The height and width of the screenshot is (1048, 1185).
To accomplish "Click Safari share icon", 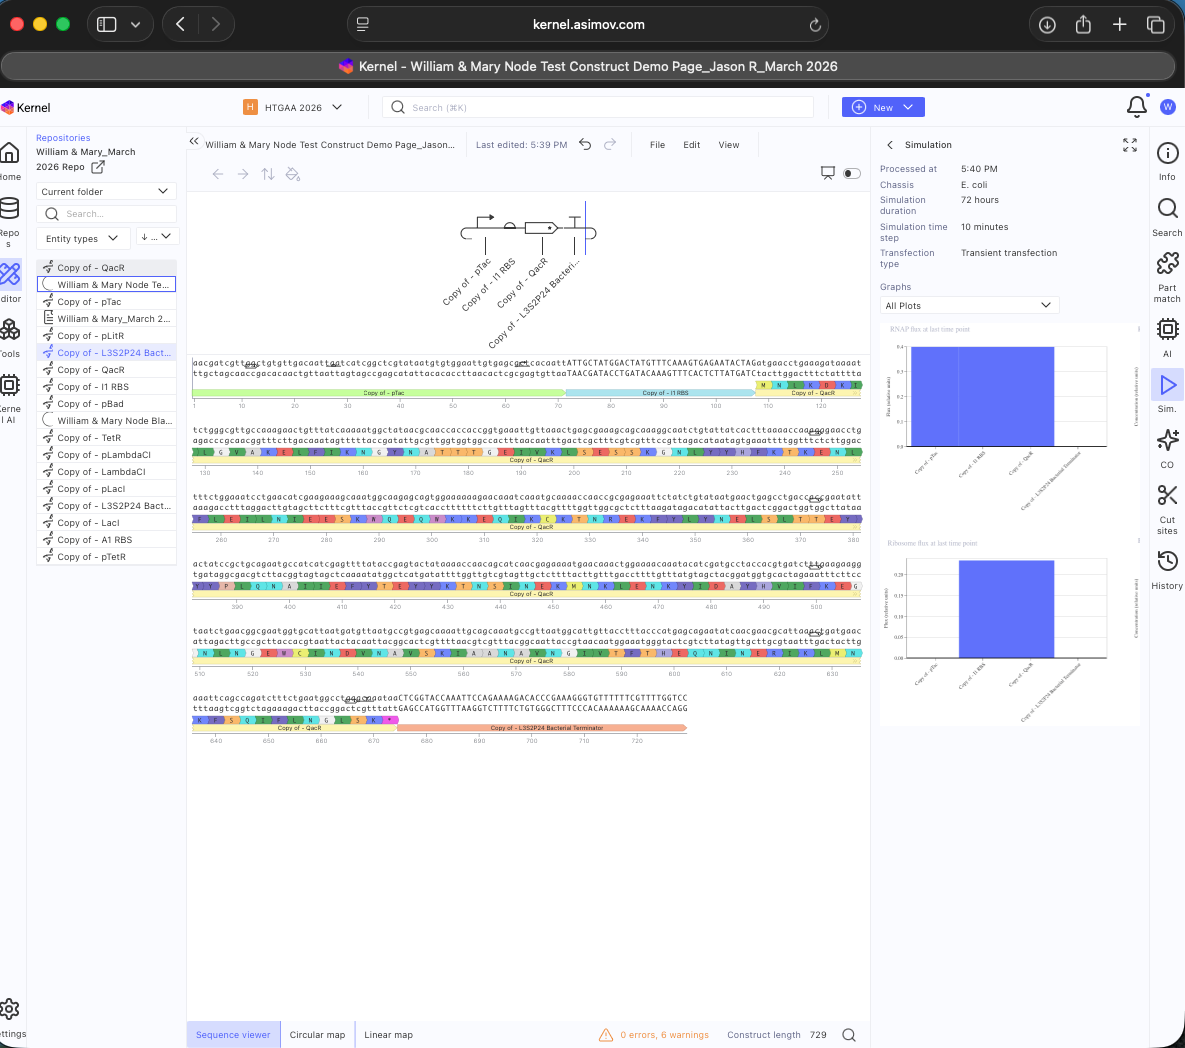I will (1083, 24).
